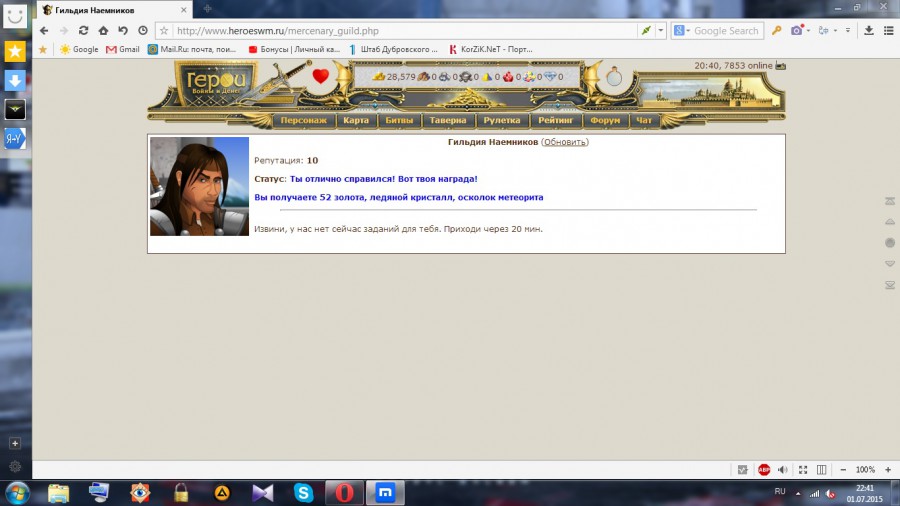Open browsing history clock icon
The width and height of the screenshot is (900, 506).
[x=143, y=30]
